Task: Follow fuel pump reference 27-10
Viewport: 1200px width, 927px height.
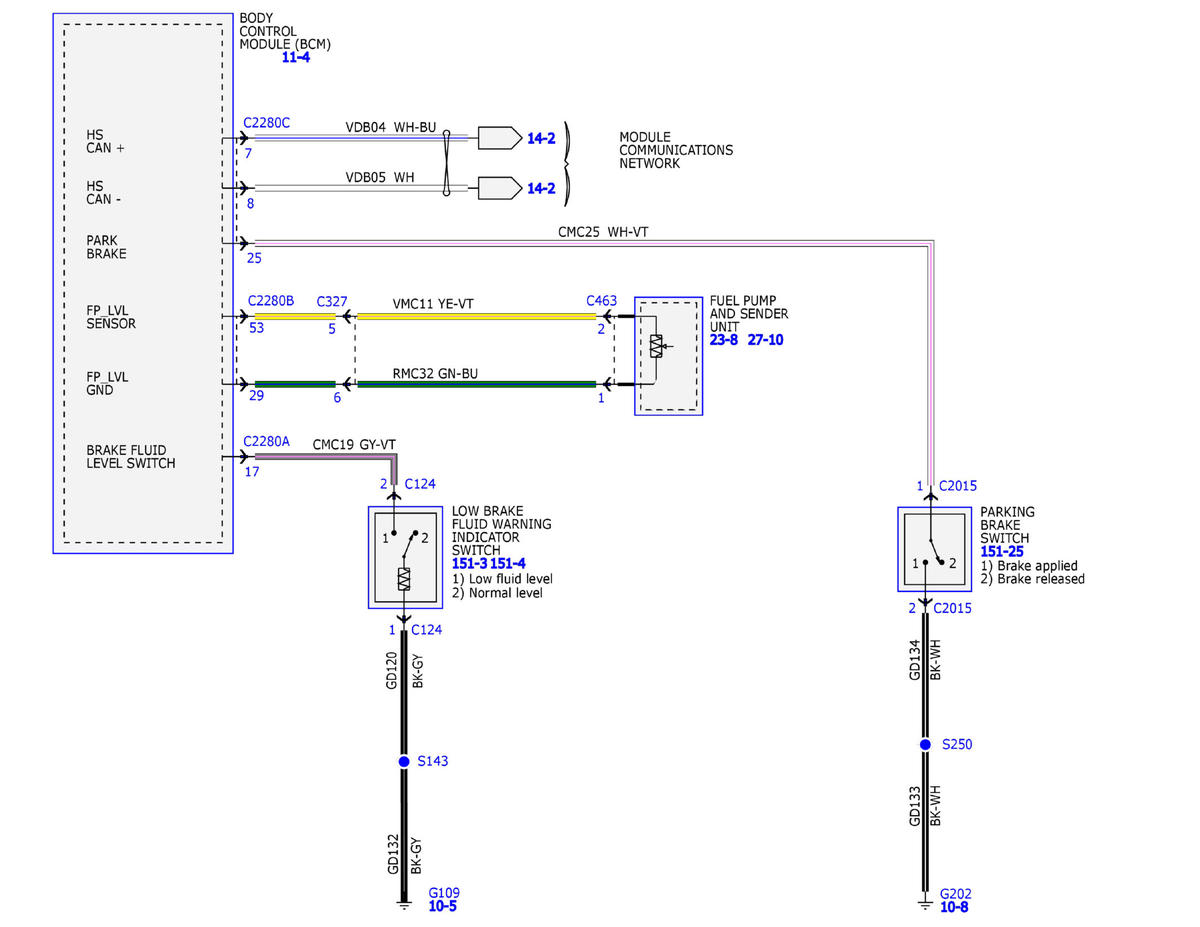Action: coord(765,340)
